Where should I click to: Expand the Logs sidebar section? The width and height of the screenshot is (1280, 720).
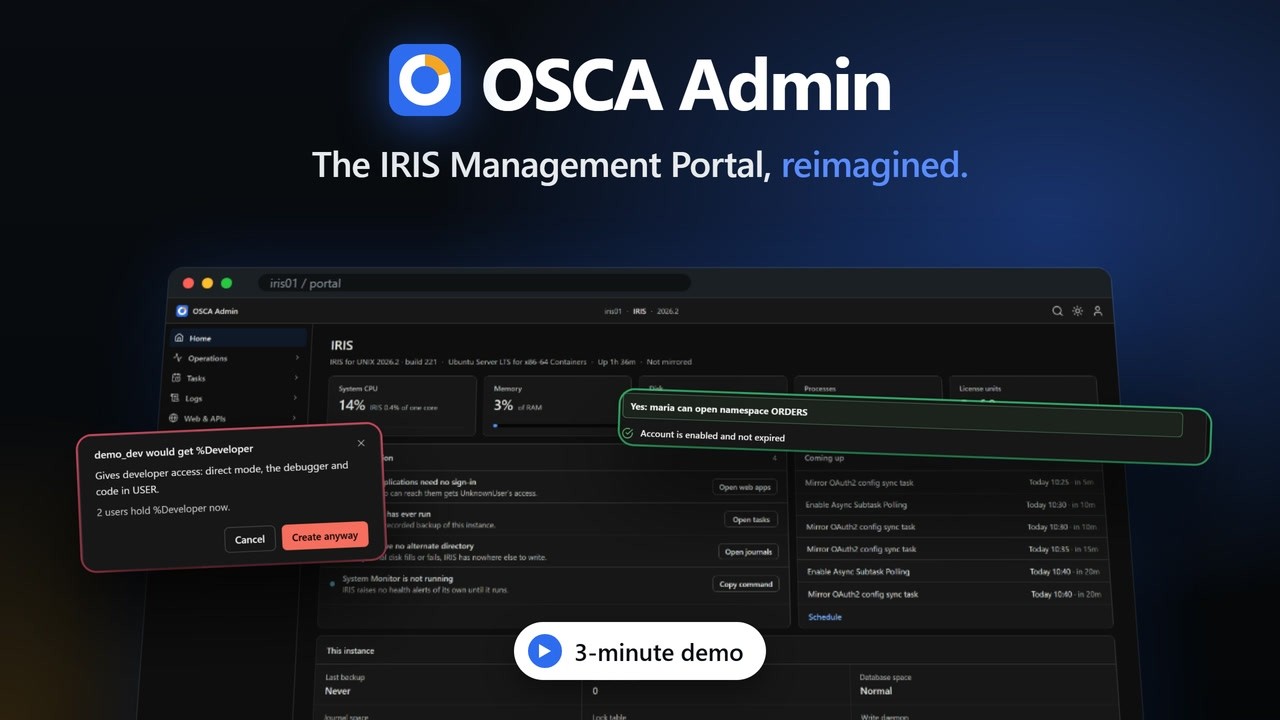point(295,398)
